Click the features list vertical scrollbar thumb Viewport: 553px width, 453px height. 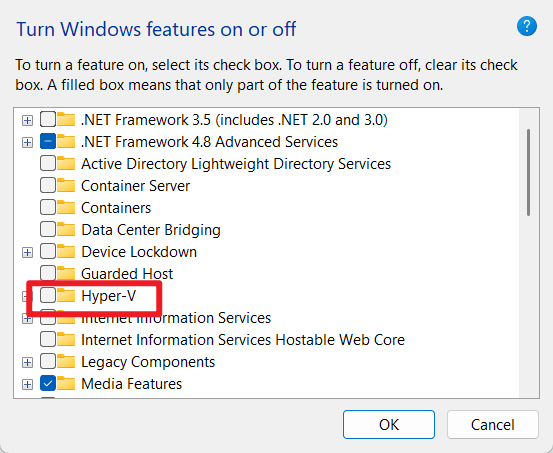[528, 172]
